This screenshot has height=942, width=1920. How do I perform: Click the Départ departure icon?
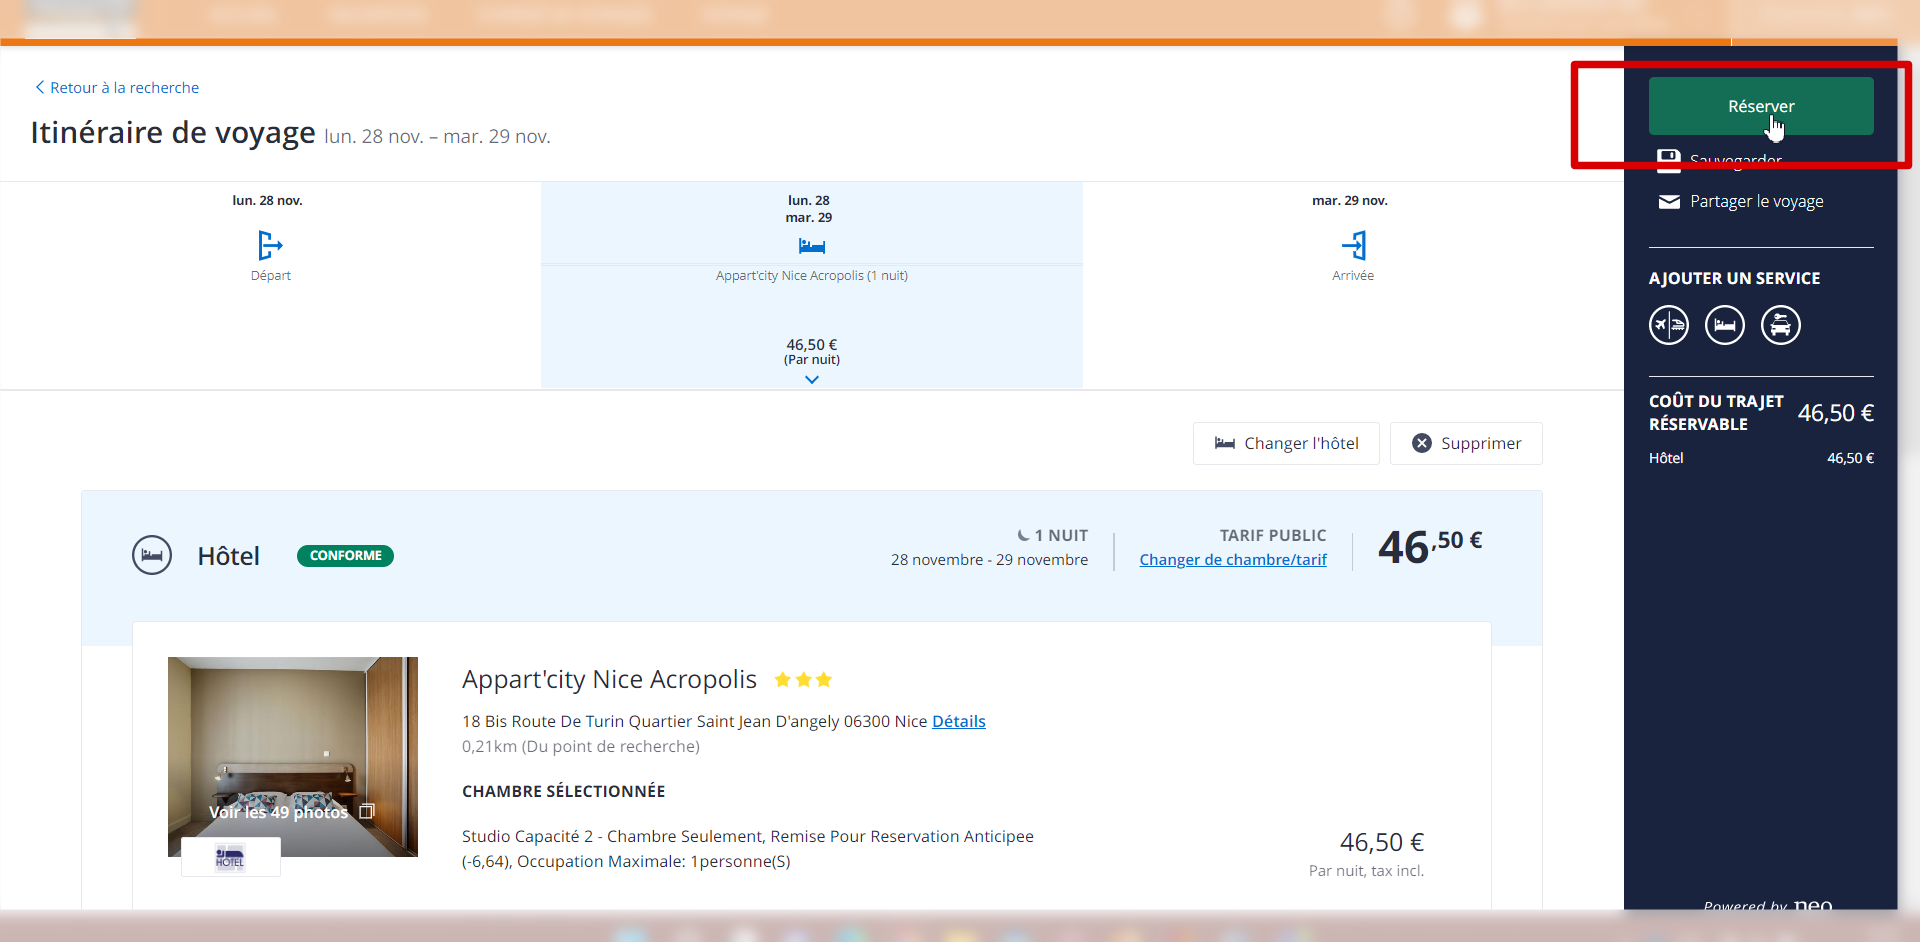(x=270, y=245)
